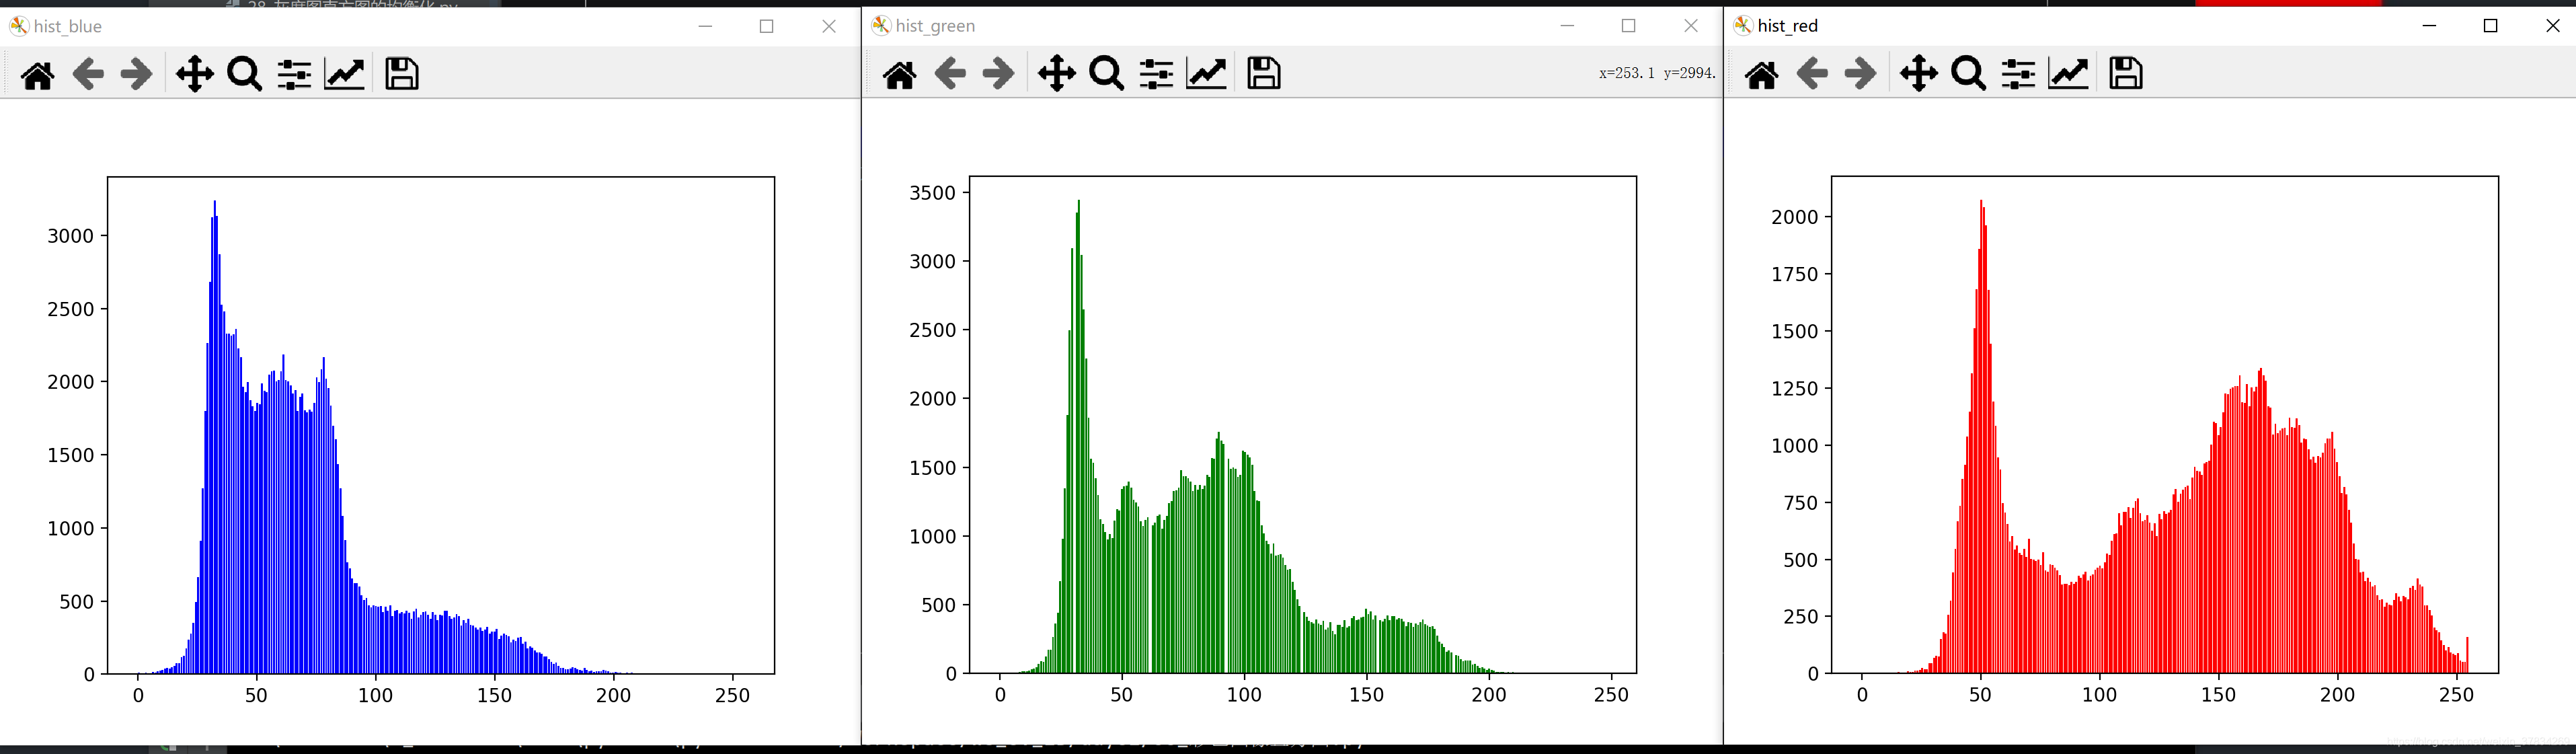The width and height of the screenshot is (2576, 754).
Task: Activate the Pan tool in hist_green window
Action: 1057,74
